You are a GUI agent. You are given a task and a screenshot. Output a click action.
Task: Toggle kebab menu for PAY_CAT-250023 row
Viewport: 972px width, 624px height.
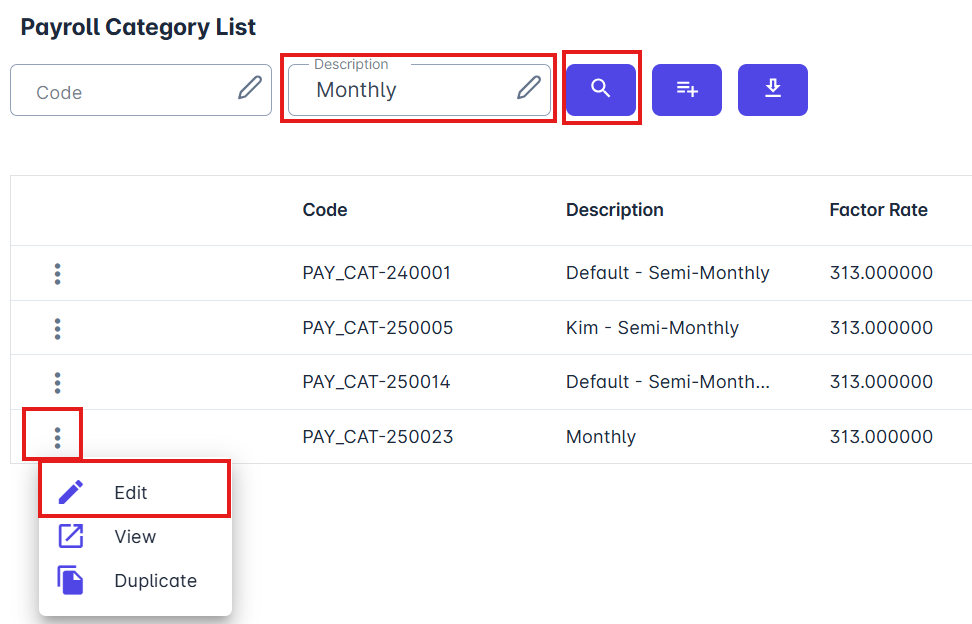[58, 437]
